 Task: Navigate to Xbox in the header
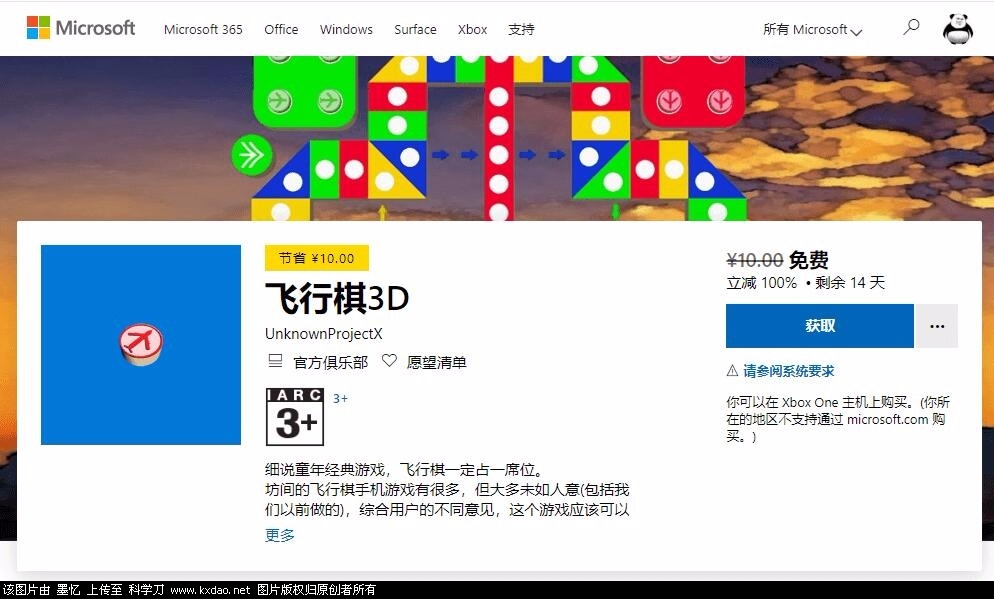473,29
